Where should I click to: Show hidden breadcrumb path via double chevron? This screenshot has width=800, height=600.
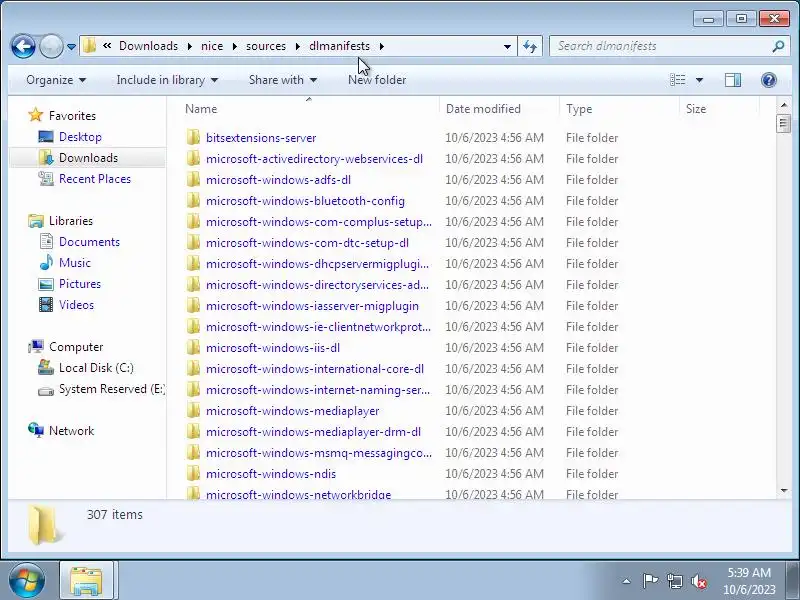107,46
